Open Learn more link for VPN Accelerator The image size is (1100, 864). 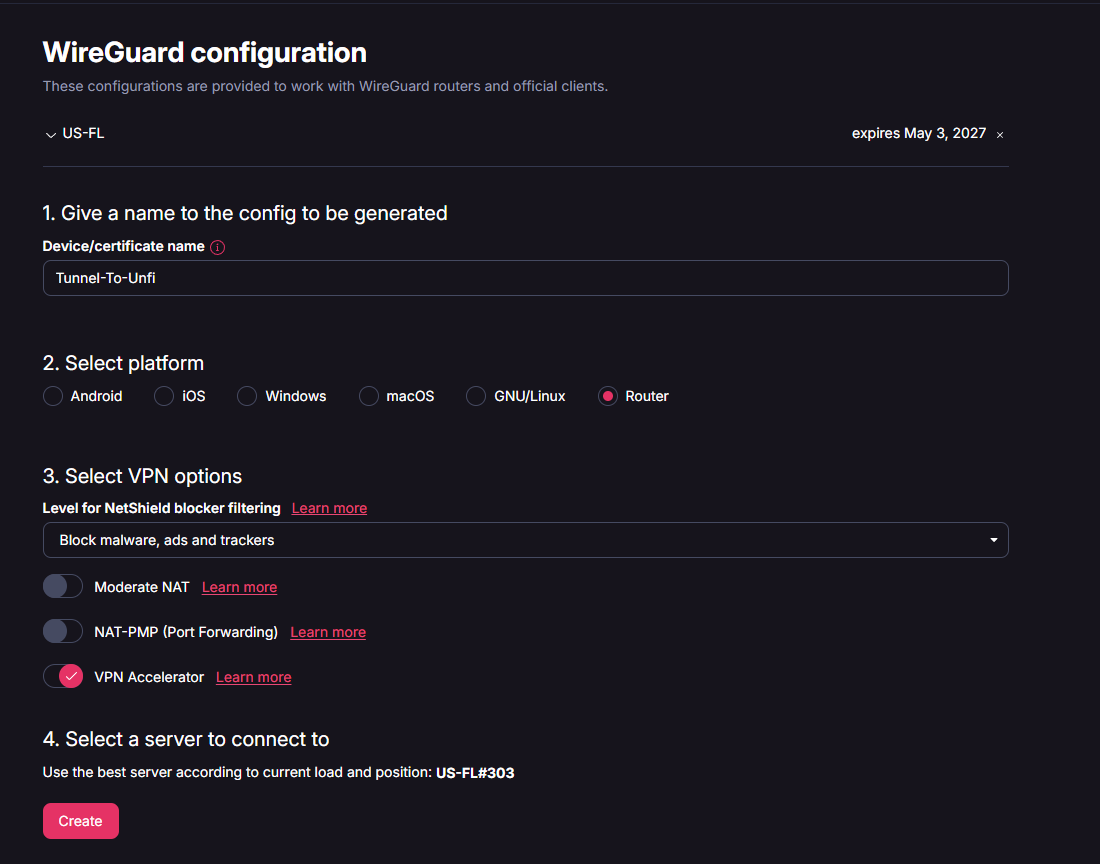(253, 677)
